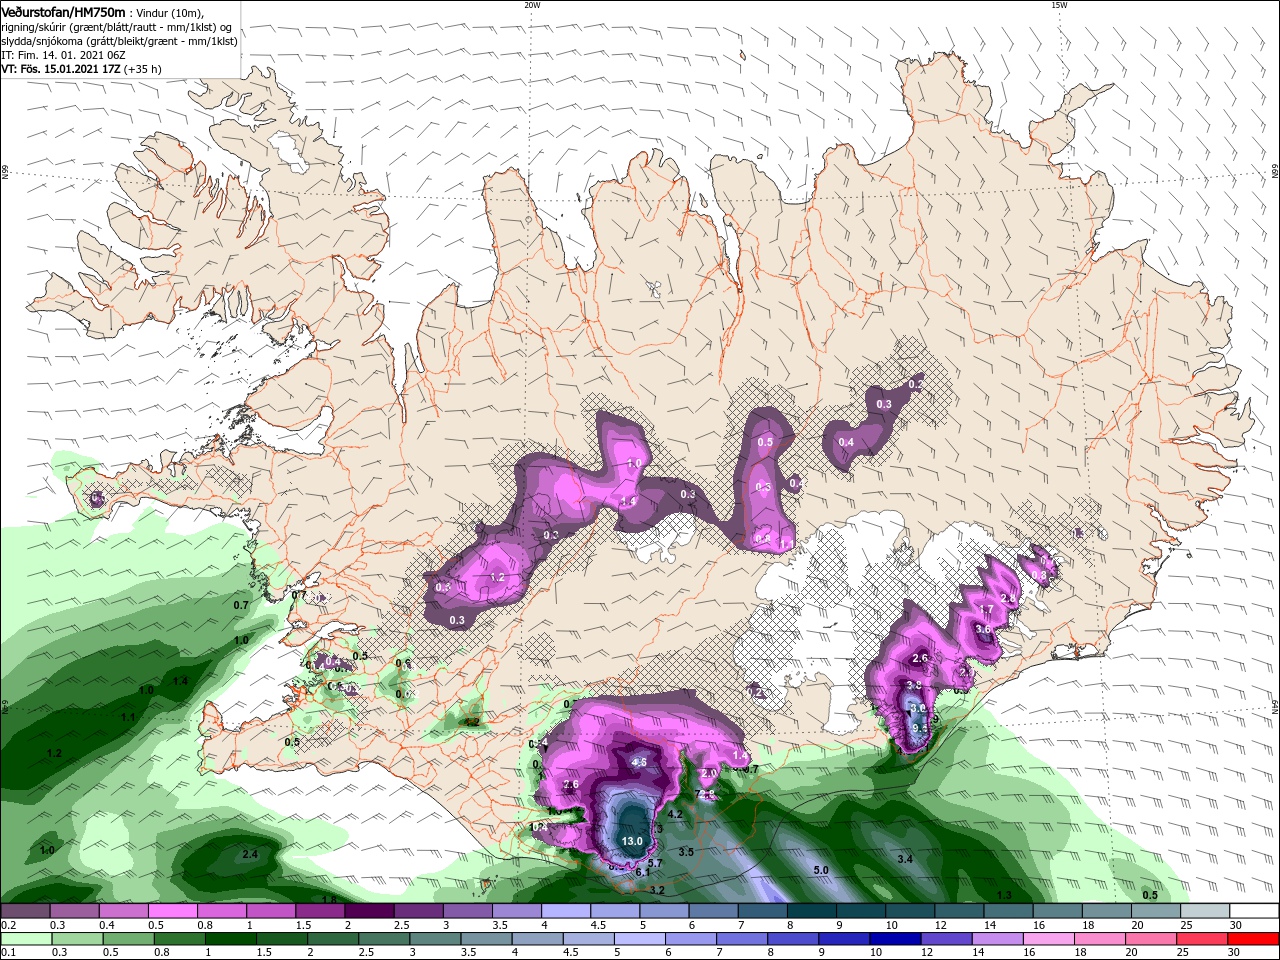Click the 2.0 value in the southern snow area

(x=709, y=773)
